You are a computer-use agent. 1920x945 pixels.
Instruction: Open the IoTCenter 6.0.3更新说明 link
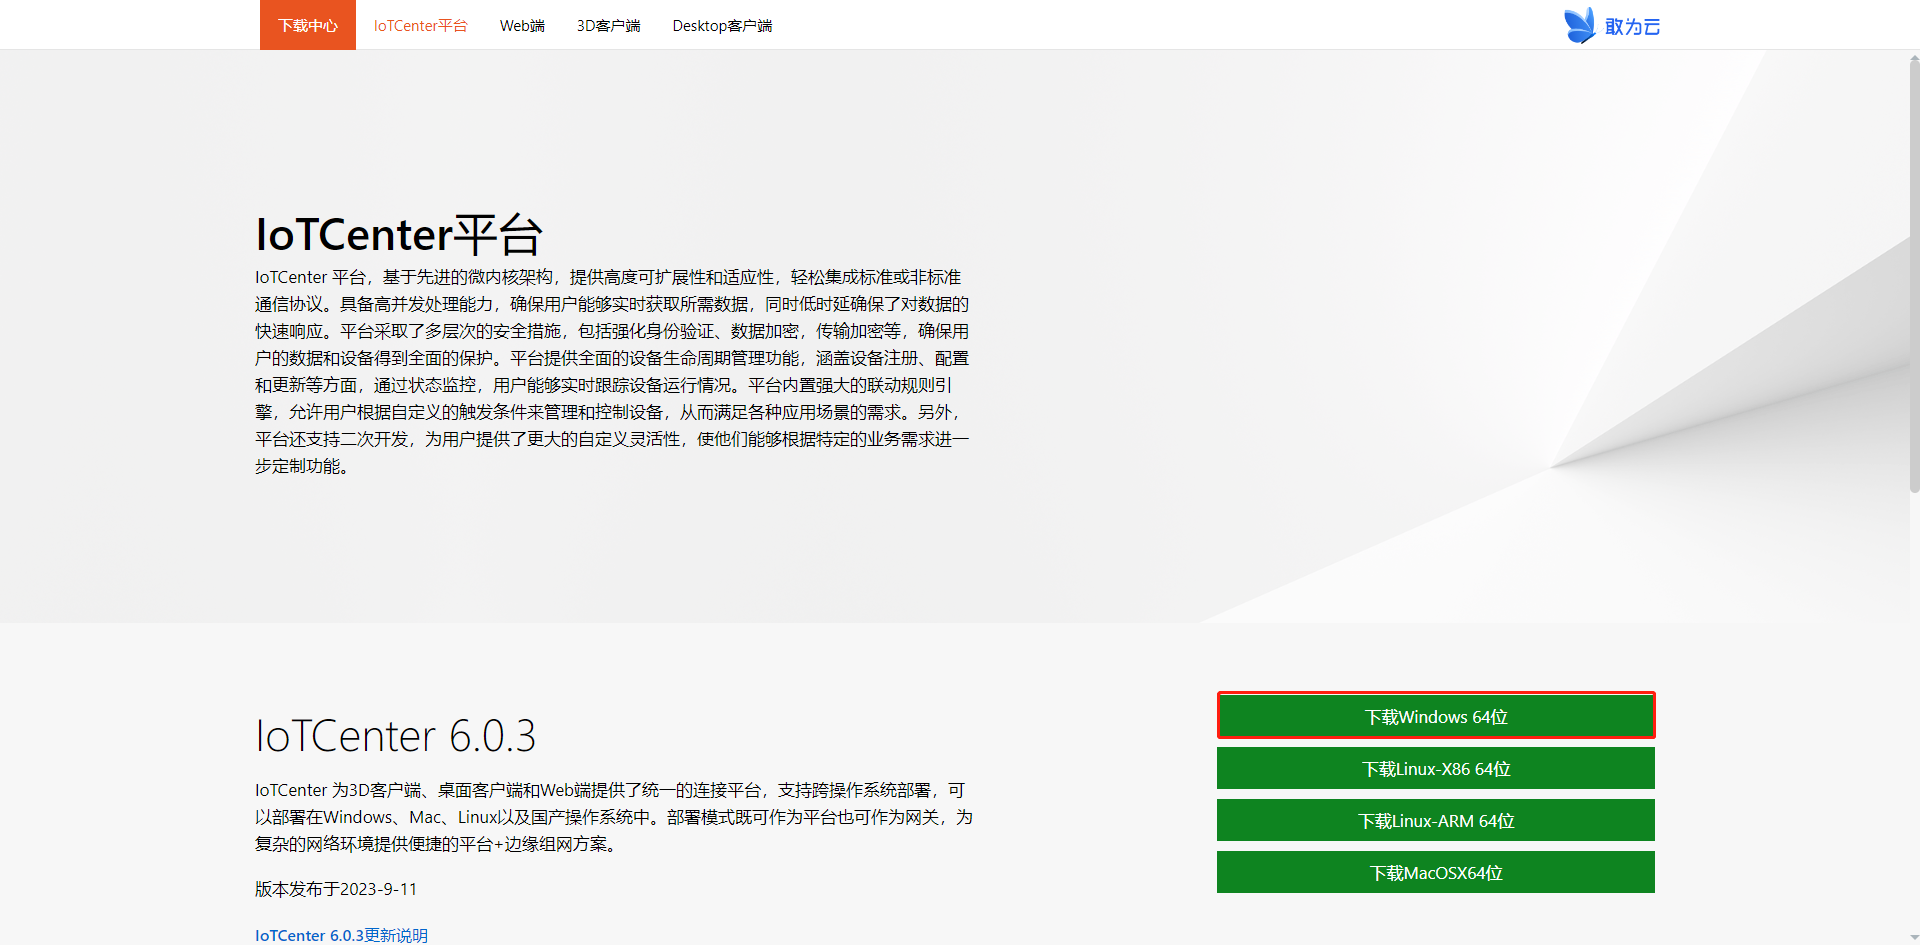coord(341,935)
